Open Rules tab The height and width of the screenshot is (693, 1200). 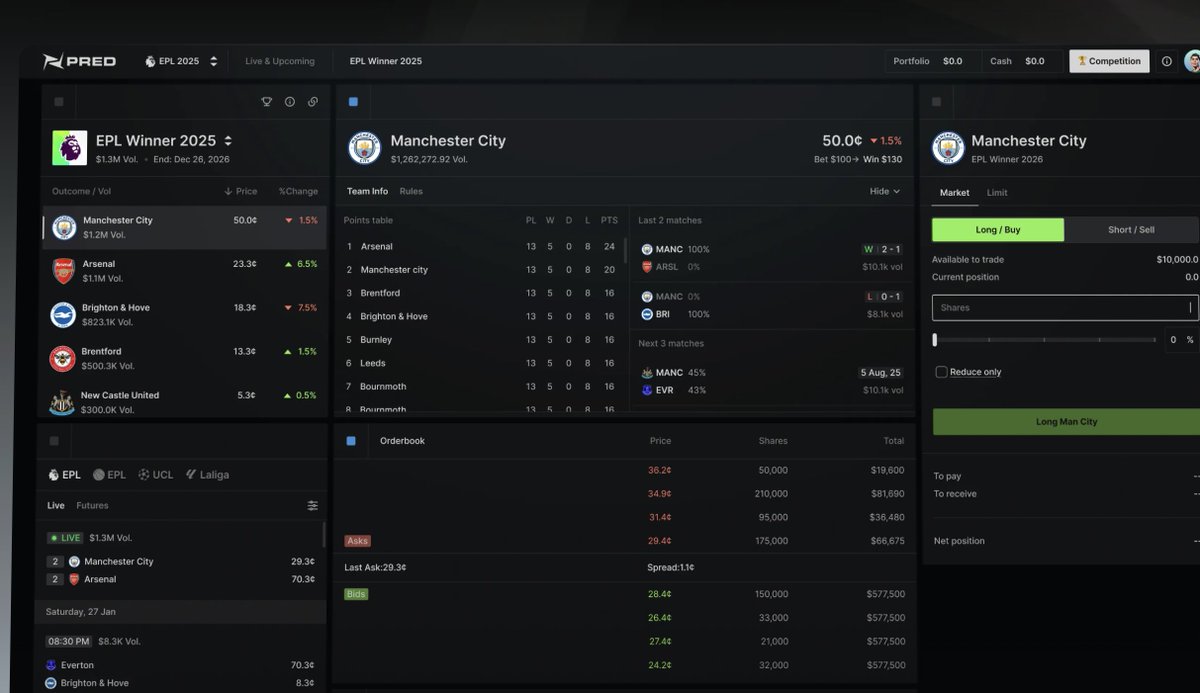pos(411,191)
